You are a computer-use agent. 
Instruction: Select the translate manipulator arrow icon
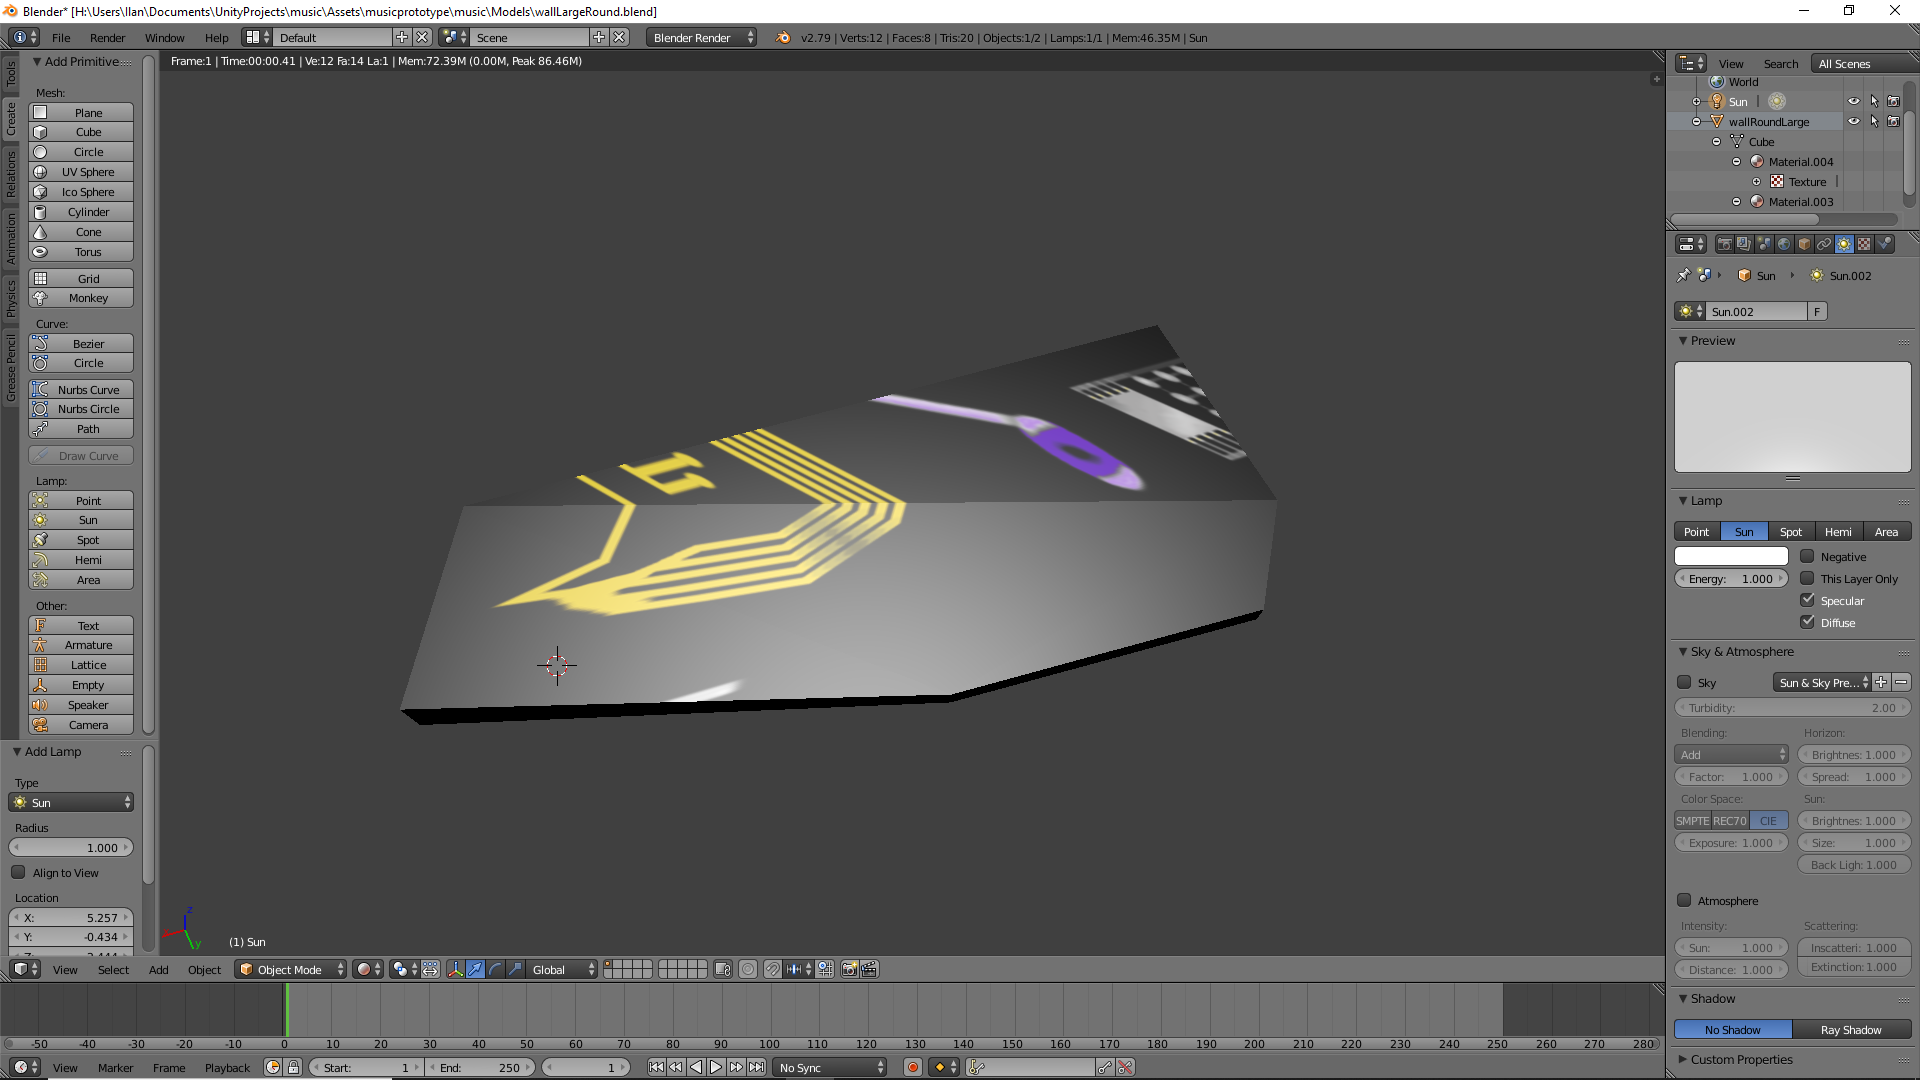coord(475,969)
